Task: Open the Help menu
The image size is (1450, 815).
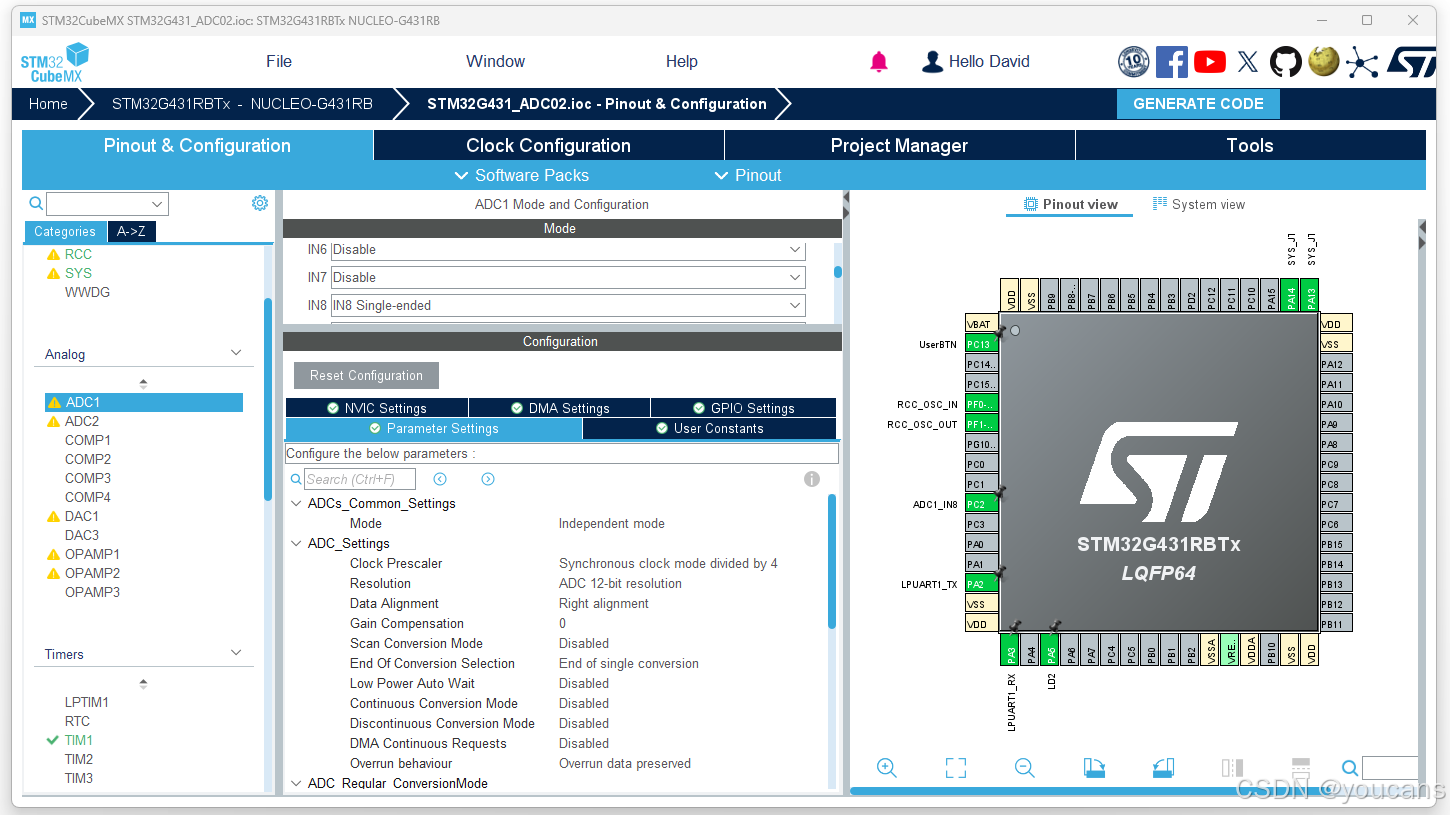Action: [x=682, y=62]
